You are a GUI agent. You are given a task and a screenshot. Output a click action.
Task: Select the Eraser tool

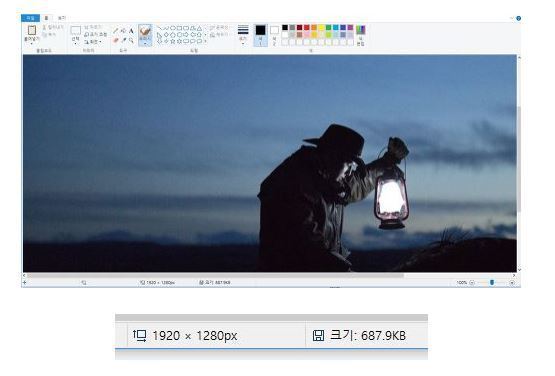(115, 40)
